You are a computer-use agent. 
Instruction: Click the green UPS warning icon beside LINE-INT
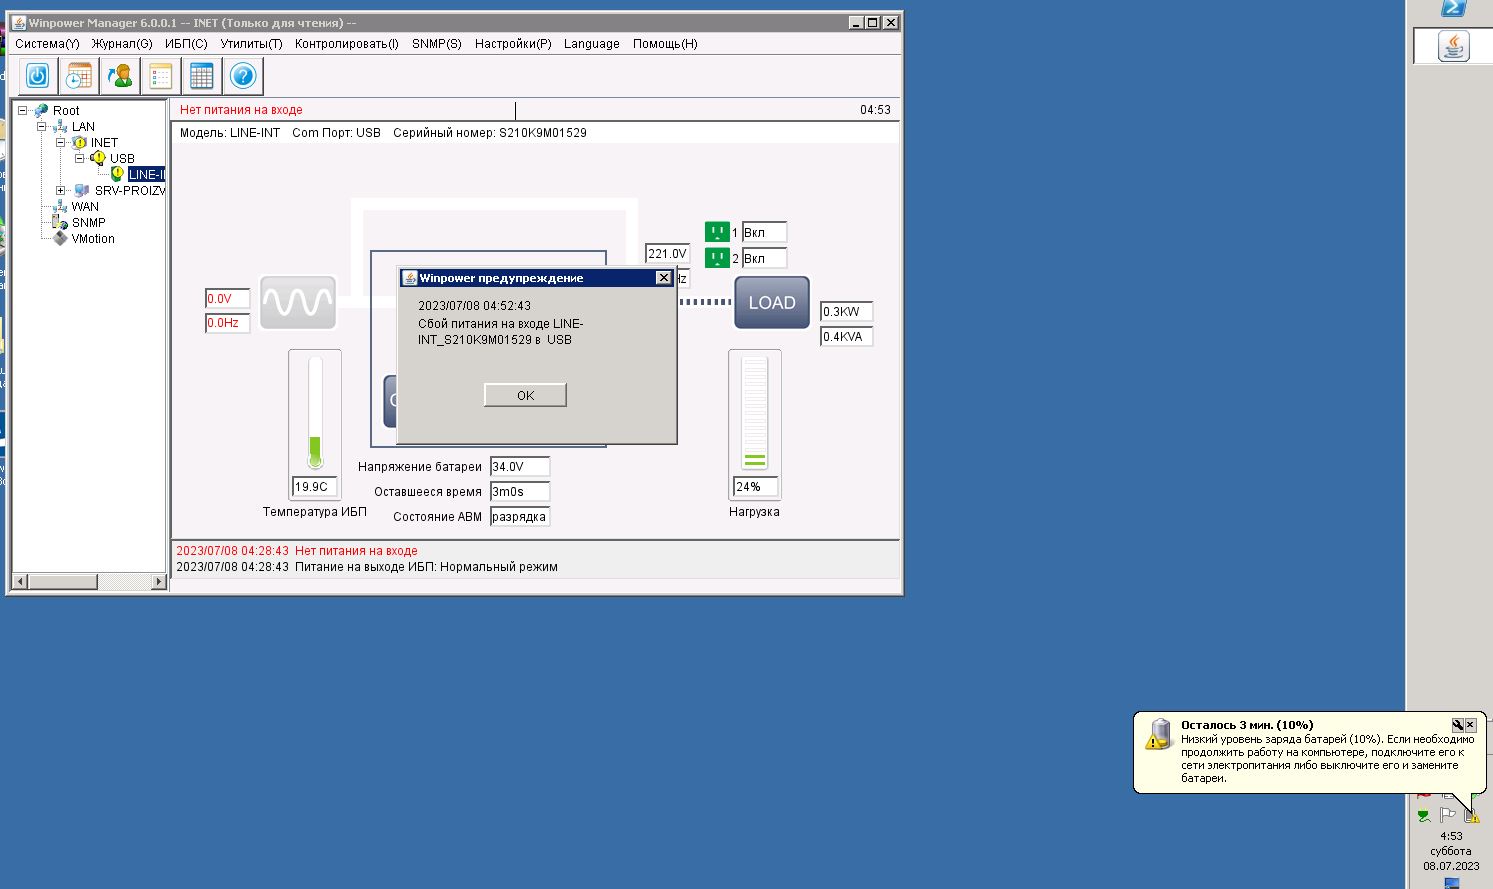point(117,174)
